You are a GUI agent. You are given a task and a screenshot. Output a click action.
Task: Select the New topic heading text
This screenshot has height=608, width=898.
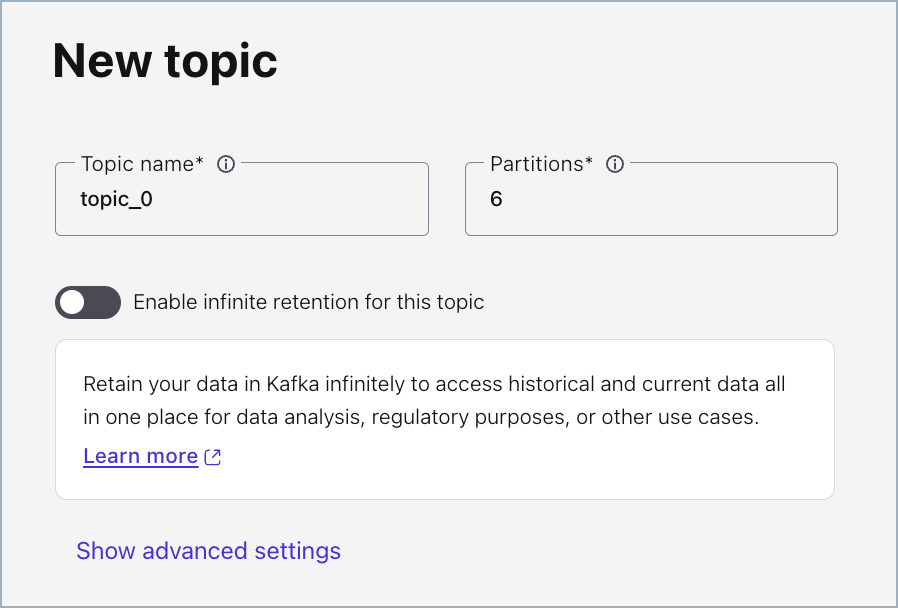pyautogui.click(x=165, y=61)
